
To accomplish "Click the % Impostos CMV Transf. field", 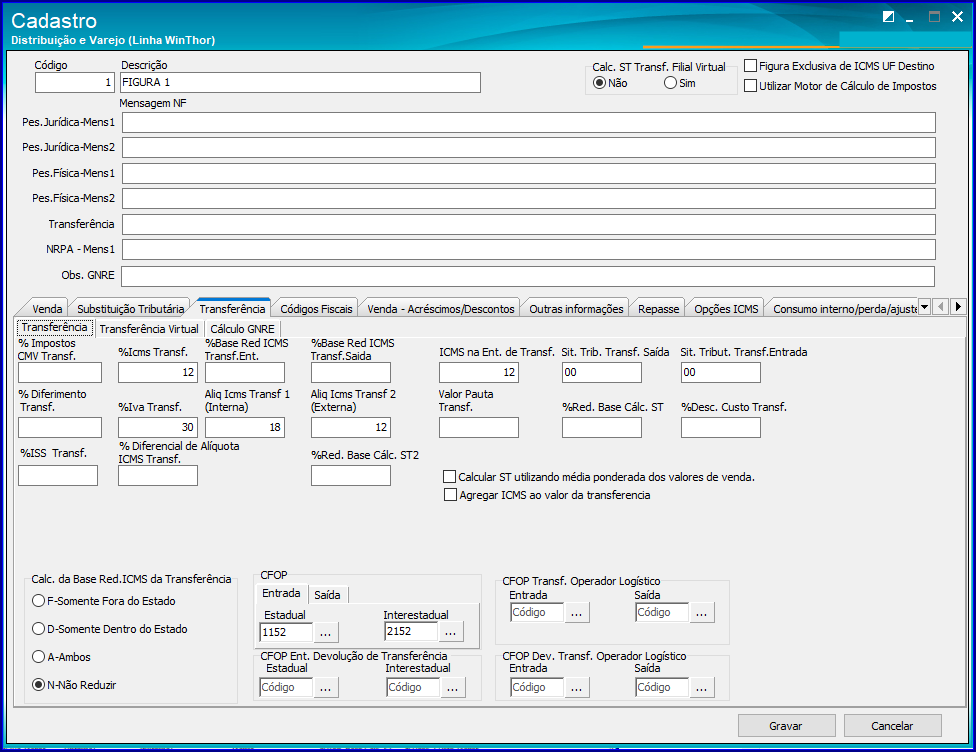I will click(x=60, y=372).
